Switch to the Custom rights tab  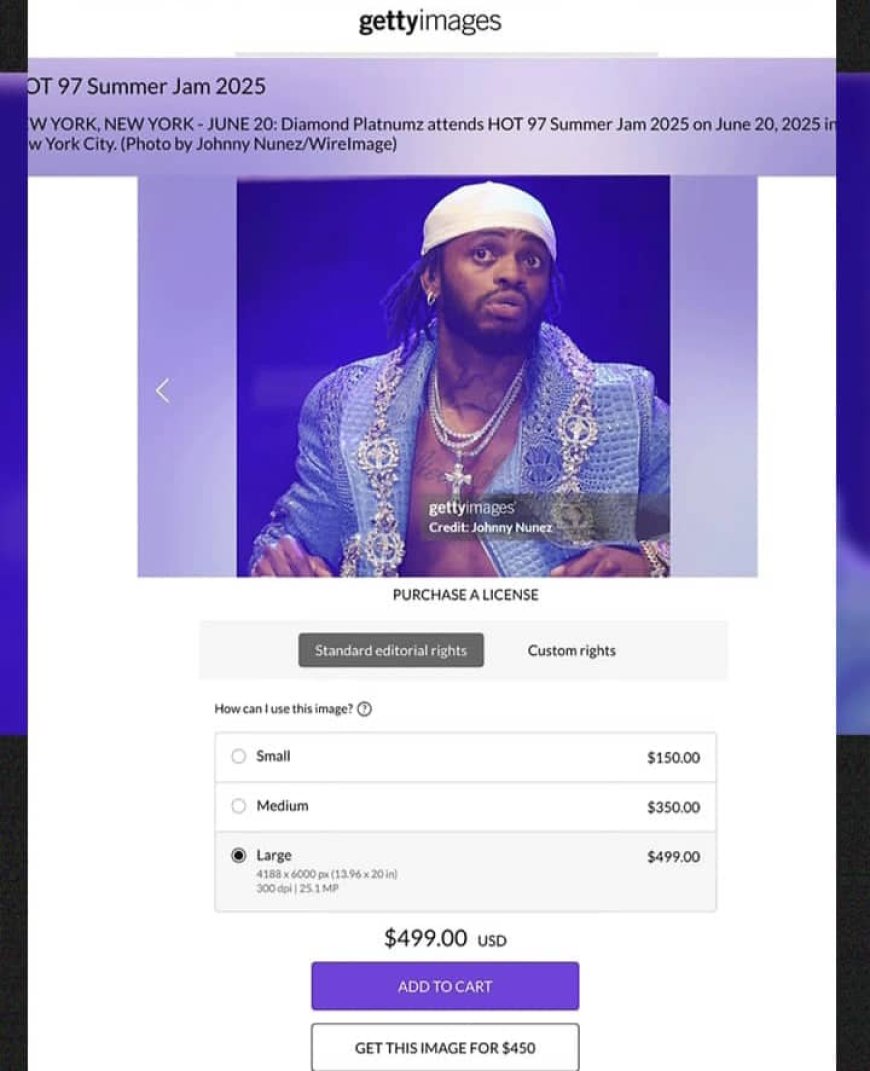[x=572, y=650]
